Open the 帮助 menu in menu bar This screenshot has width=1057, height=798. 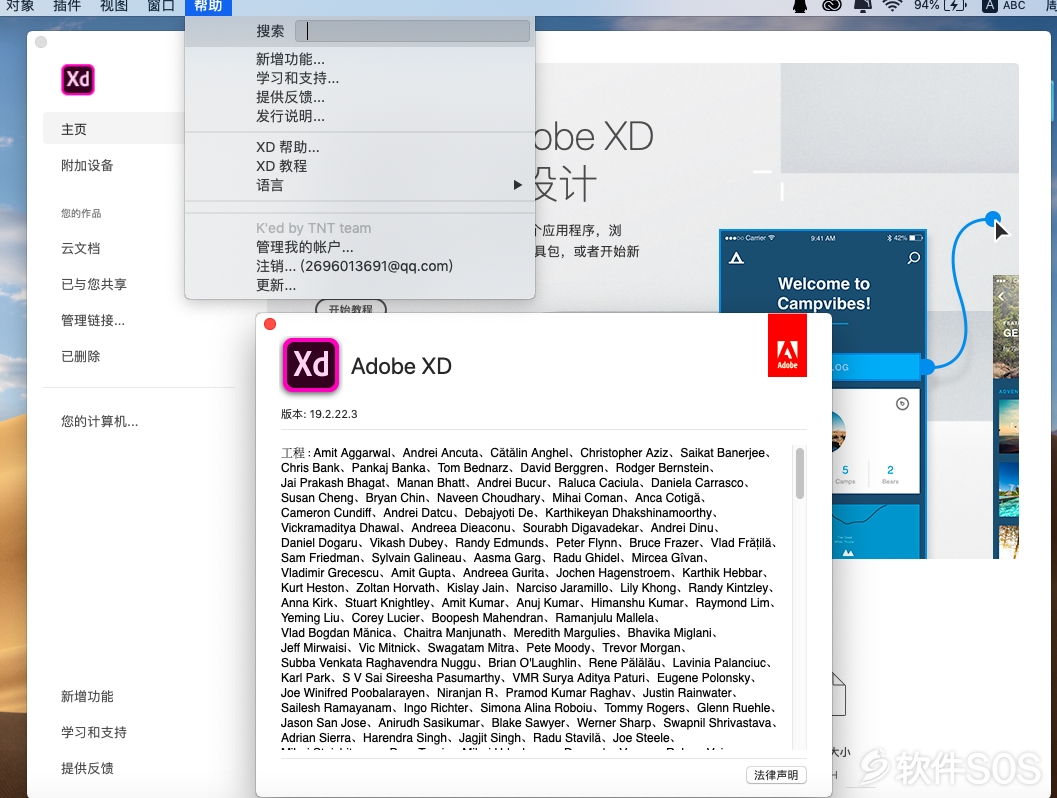pos(208,6)
